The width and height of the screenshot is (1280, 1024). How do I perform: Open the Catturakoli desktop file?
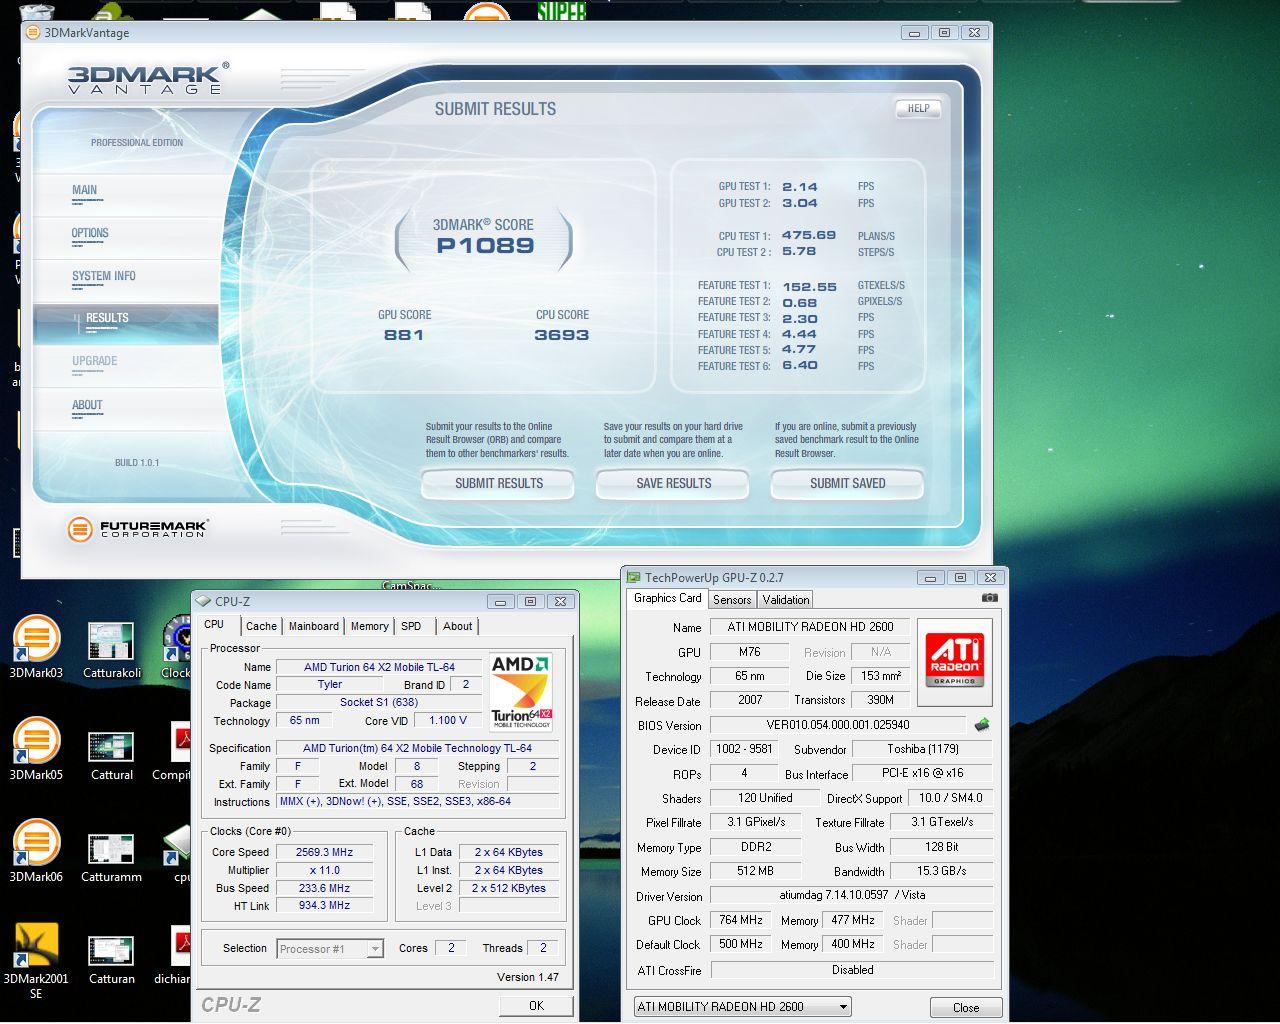pos(111,650)
